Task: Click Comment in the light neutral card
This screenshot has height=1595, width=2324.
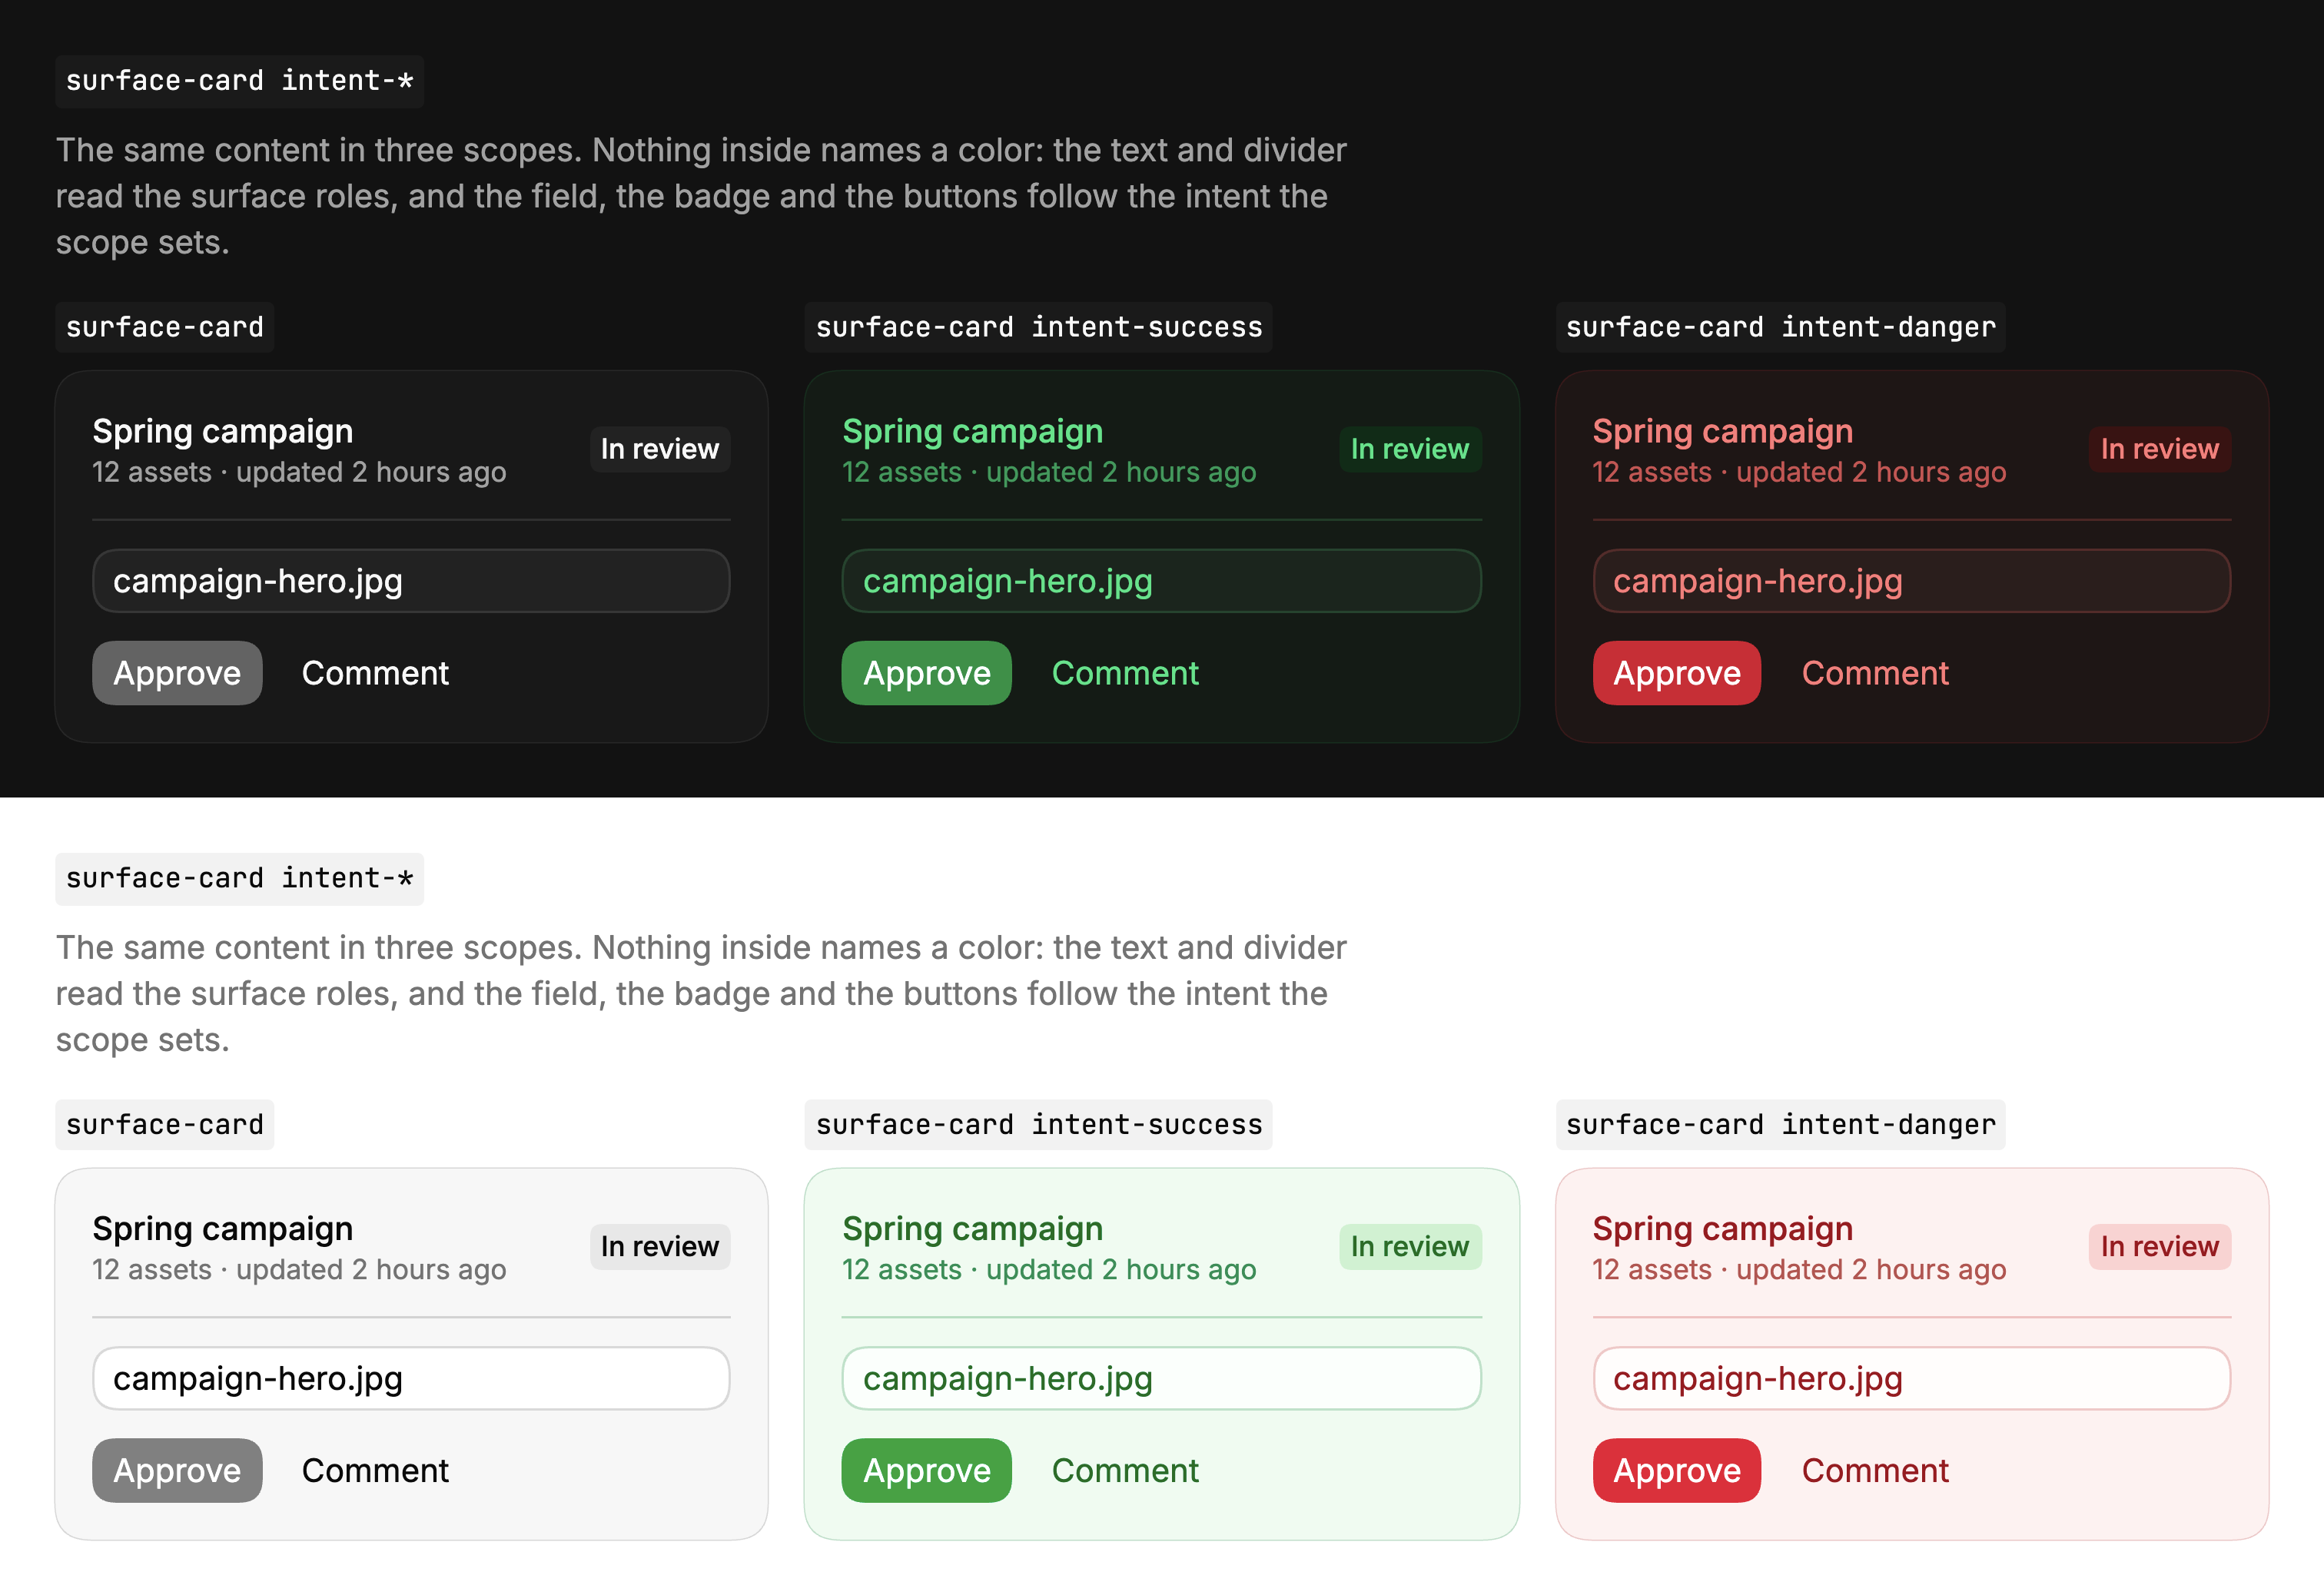Action: coord(375,1470)
